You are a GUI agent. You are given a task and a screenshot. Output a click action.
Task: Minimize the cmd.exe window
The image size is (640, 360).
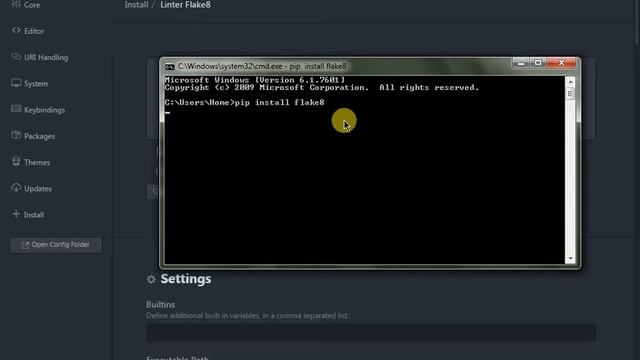point(521,63)
